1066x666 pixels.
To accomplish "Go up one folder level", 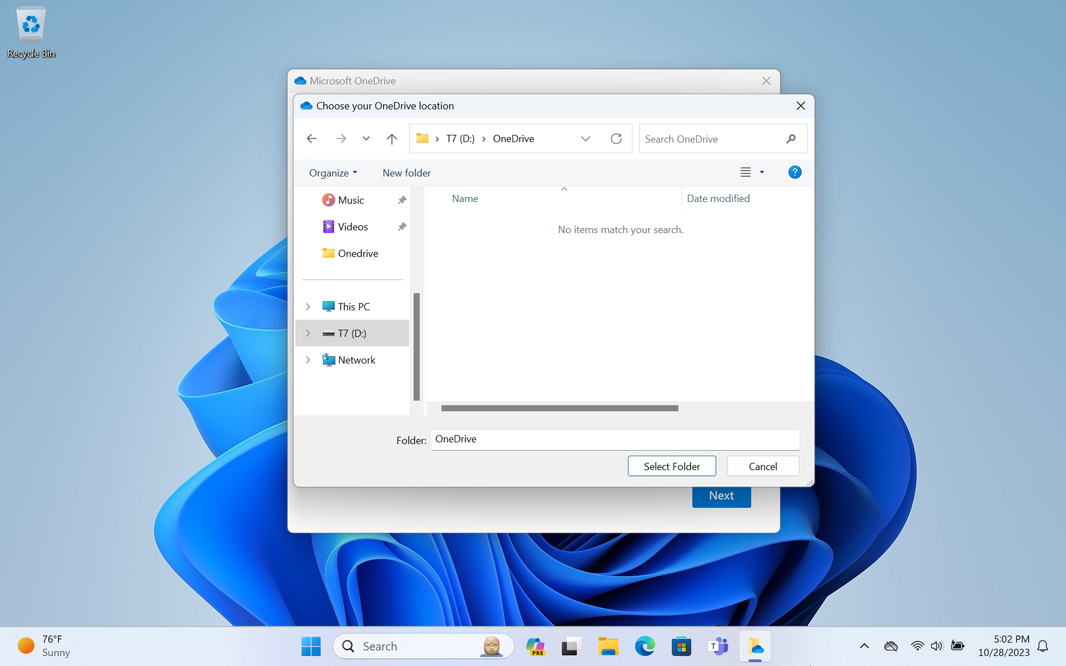I will point(392,139).
